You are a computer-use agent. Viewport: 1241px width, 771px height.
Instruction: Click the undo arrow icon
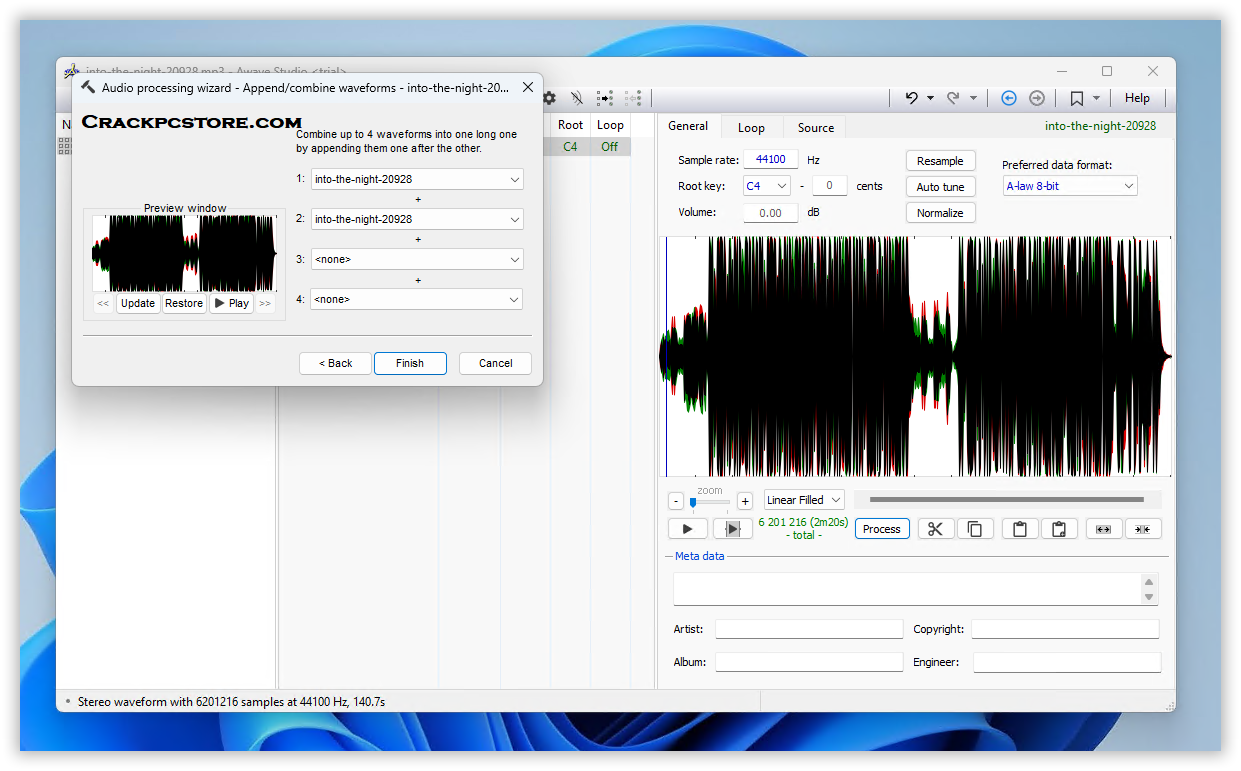[911, 98]
